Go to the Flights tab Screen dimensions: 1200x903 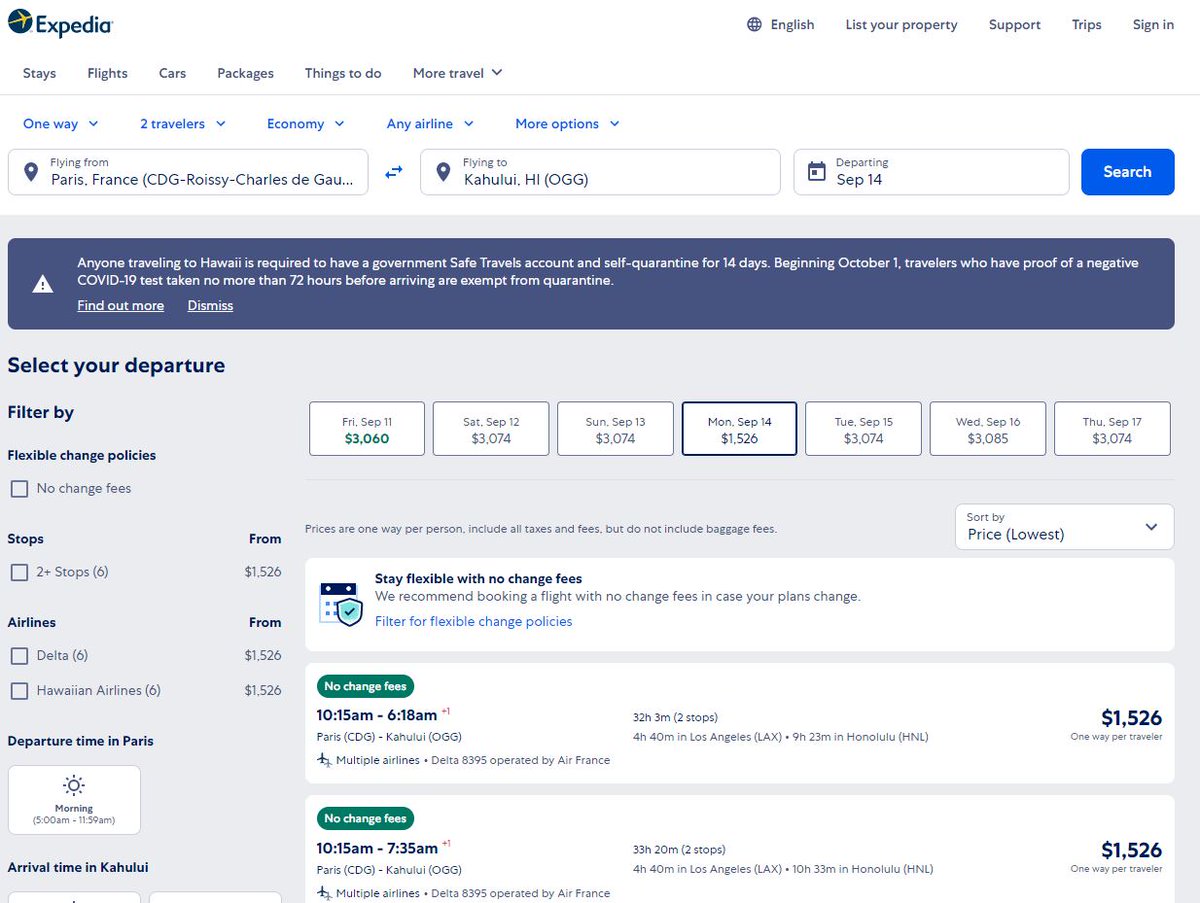click(x=107, y=73)
